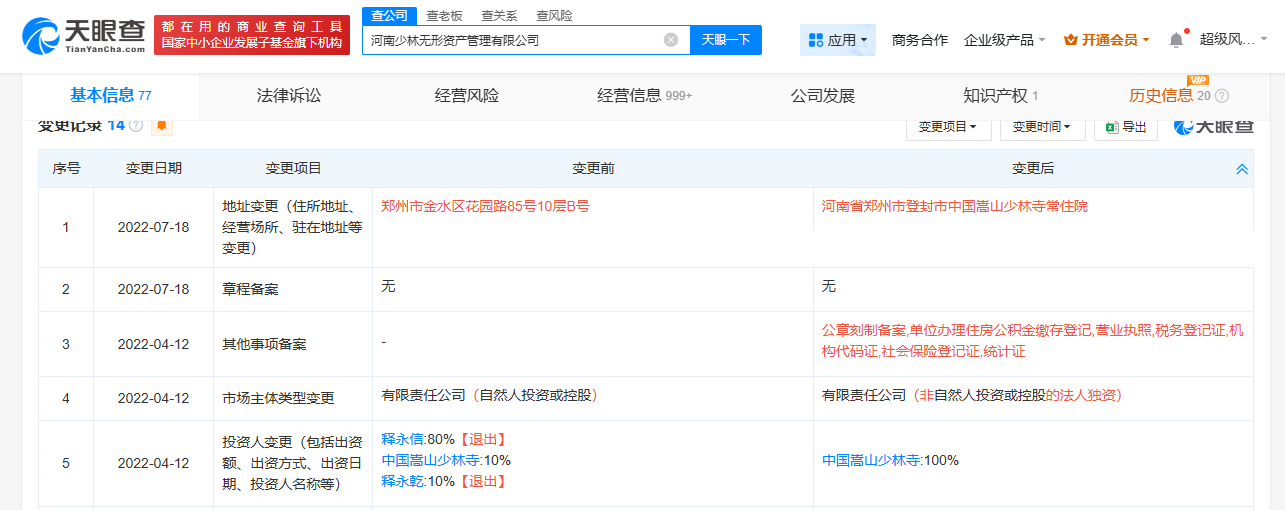Click date 2022-04-12 in row 3

tap(154, 344)
